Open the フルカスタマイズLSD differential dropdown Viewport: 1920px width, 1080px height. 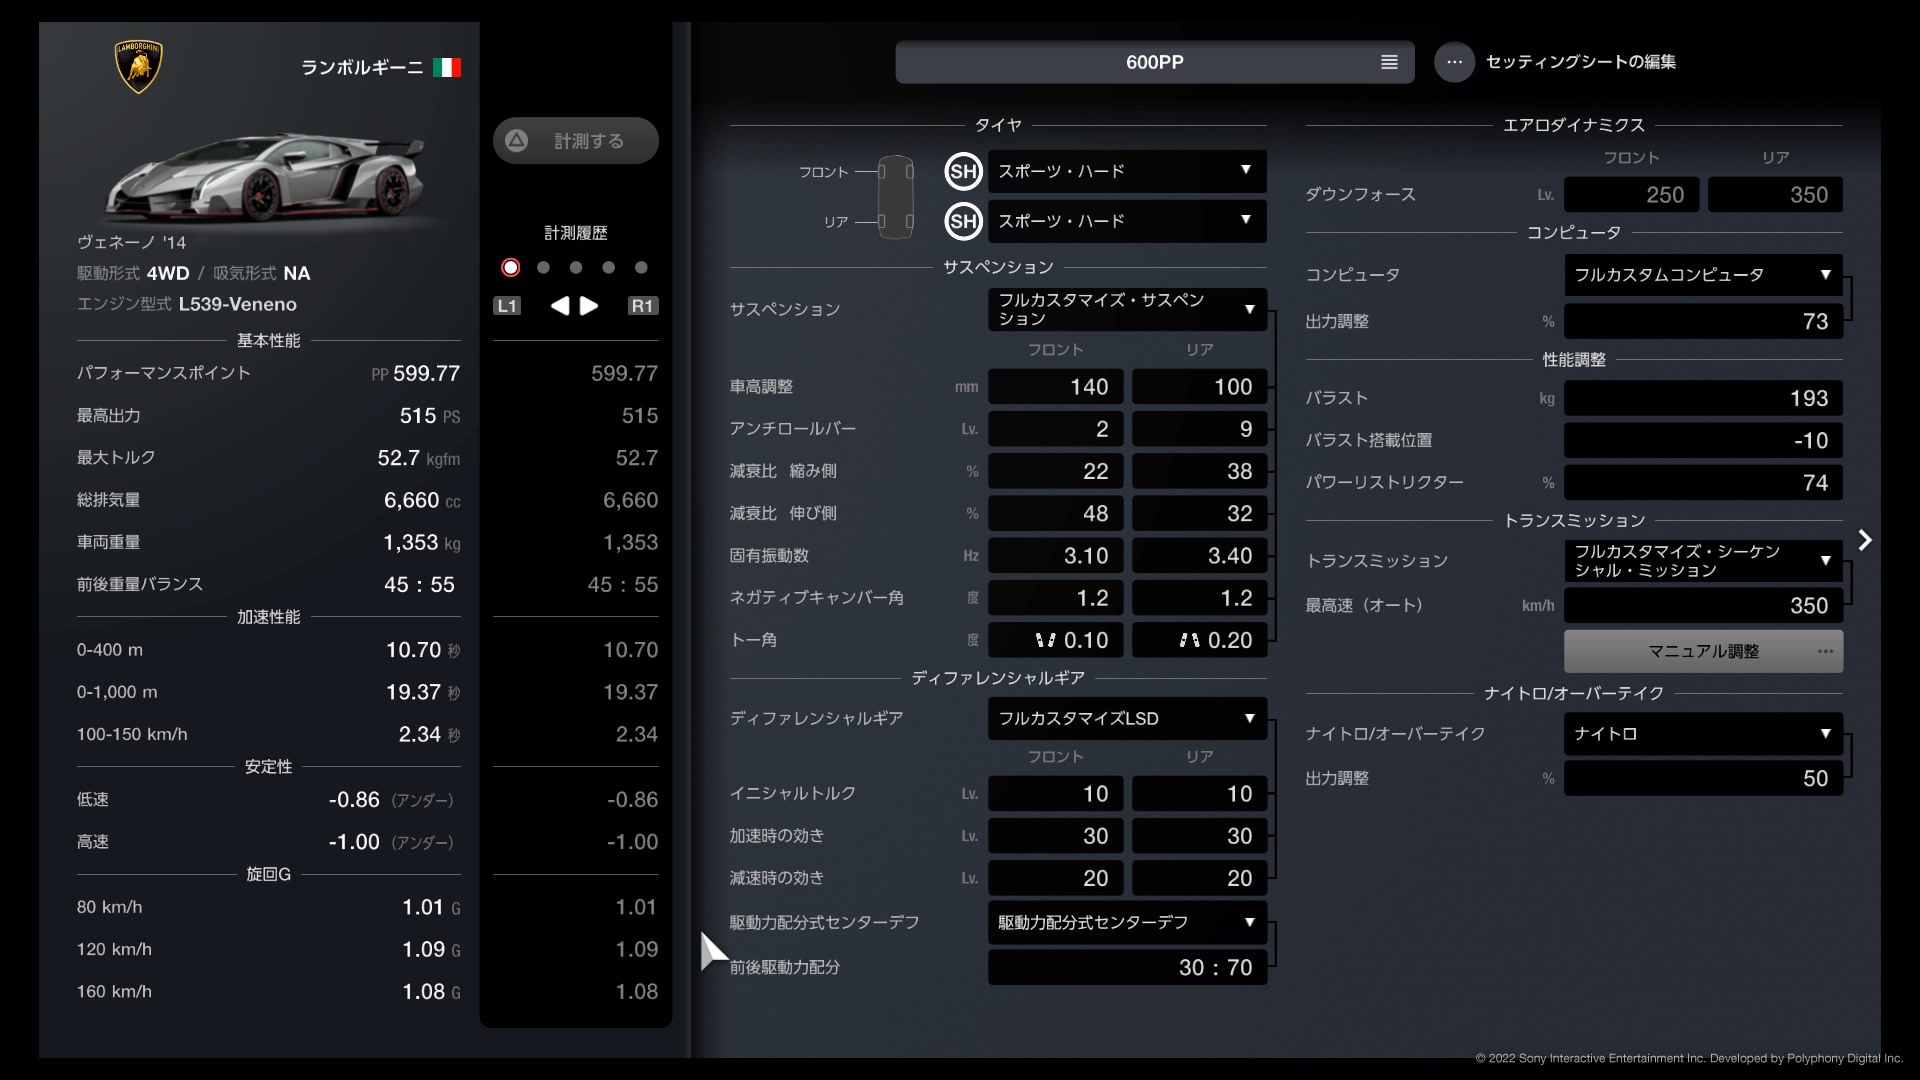click(1126, 718)
